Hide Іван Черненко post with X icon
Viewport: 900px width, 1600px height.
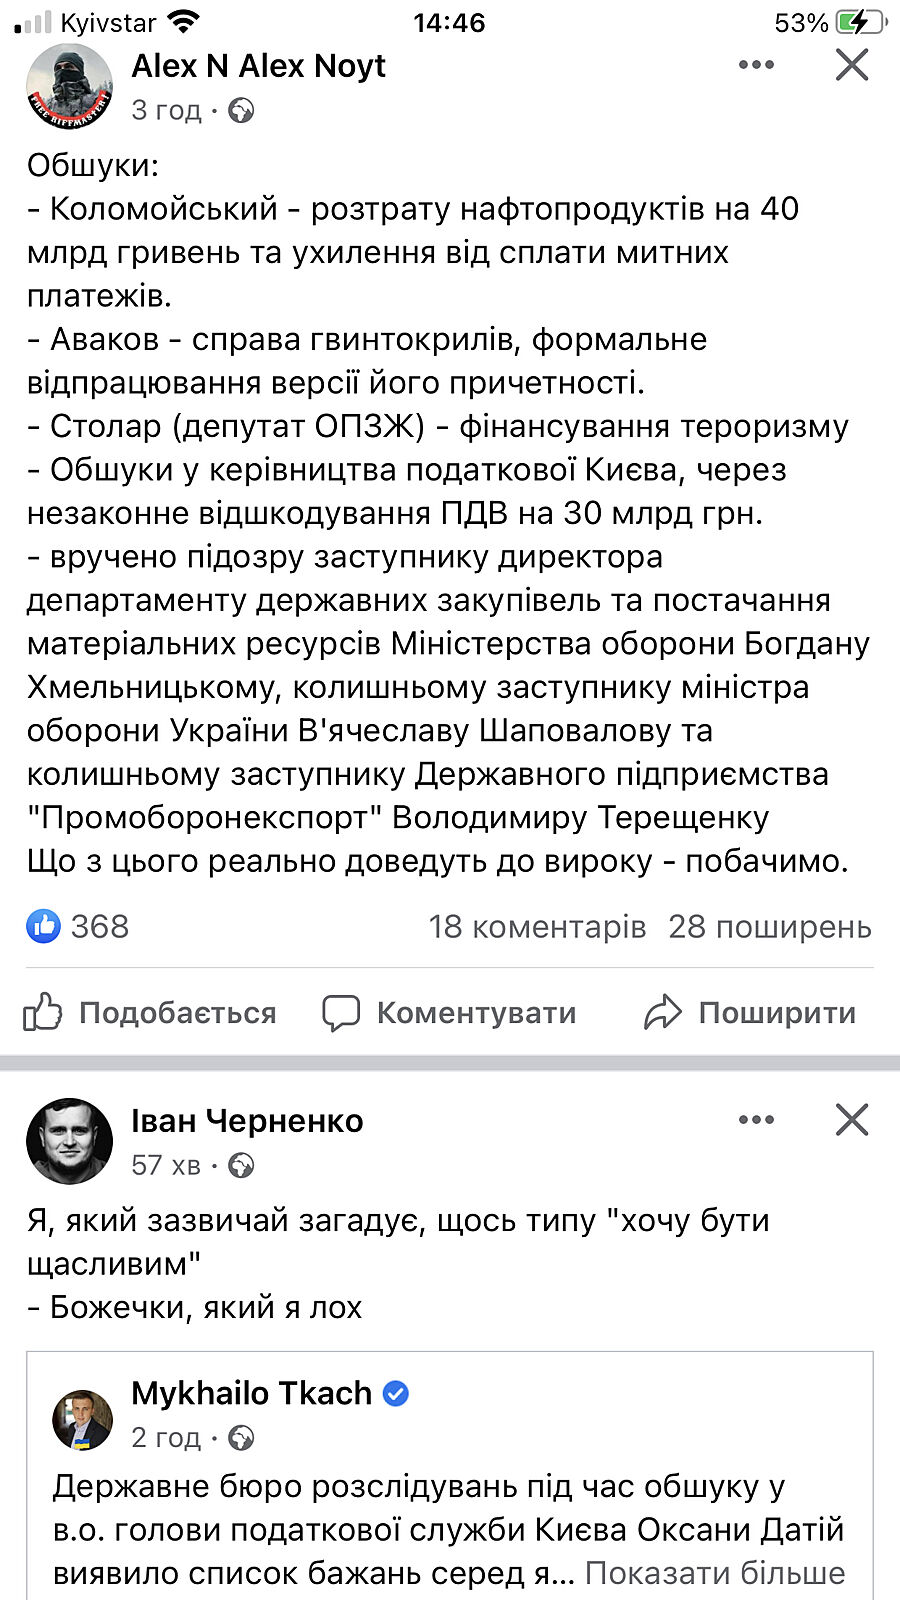852,1120
